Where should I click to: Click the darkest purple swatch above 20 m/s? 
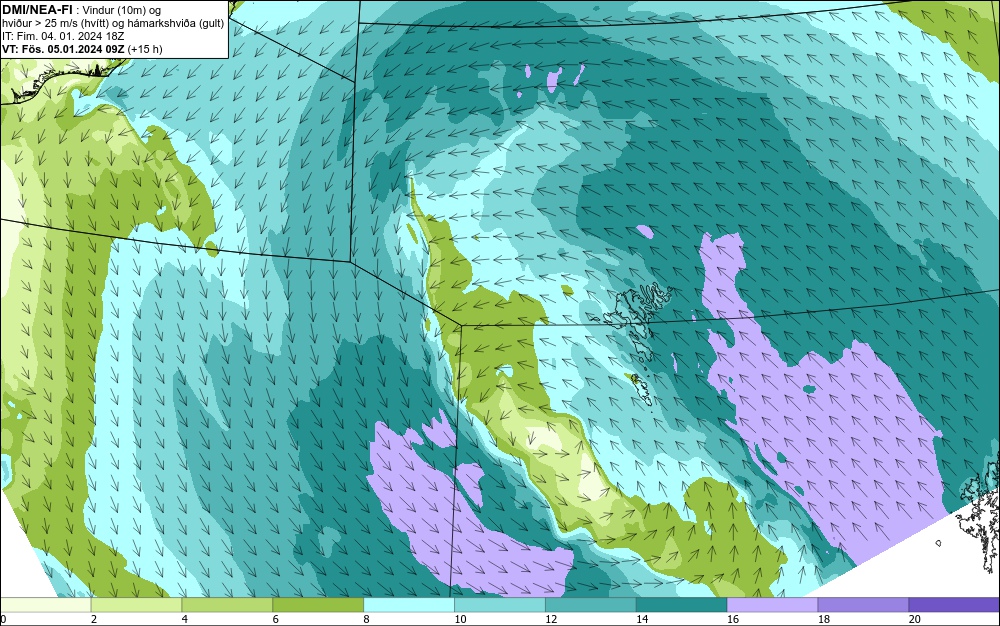point(954,605)
